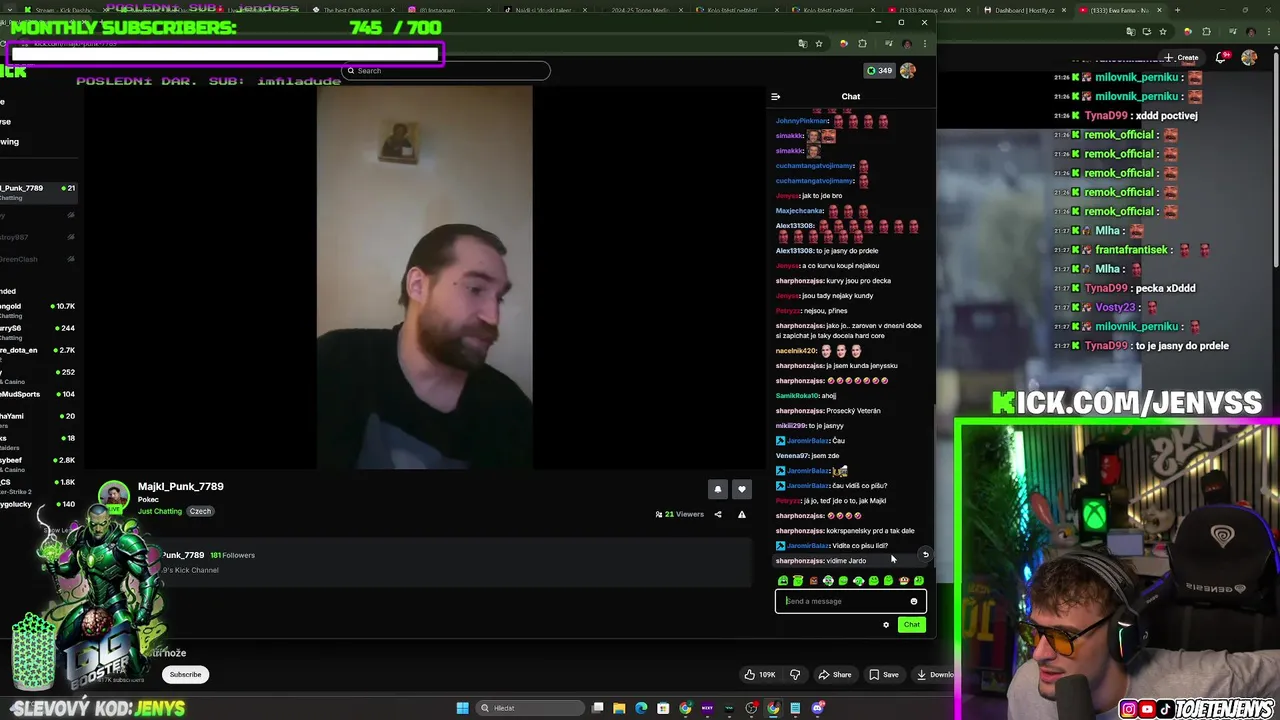Select Majkl_Punk_7789 in the sidebar channel list
Viewport: 1280px width, 720px height.
[38, 192]
